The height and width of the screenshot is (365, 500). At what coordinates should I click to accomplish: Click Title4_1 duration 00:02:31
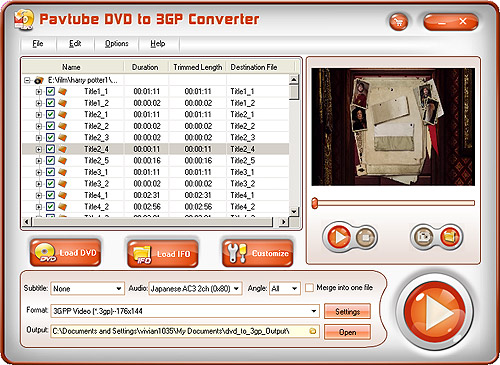click(146, 195)
